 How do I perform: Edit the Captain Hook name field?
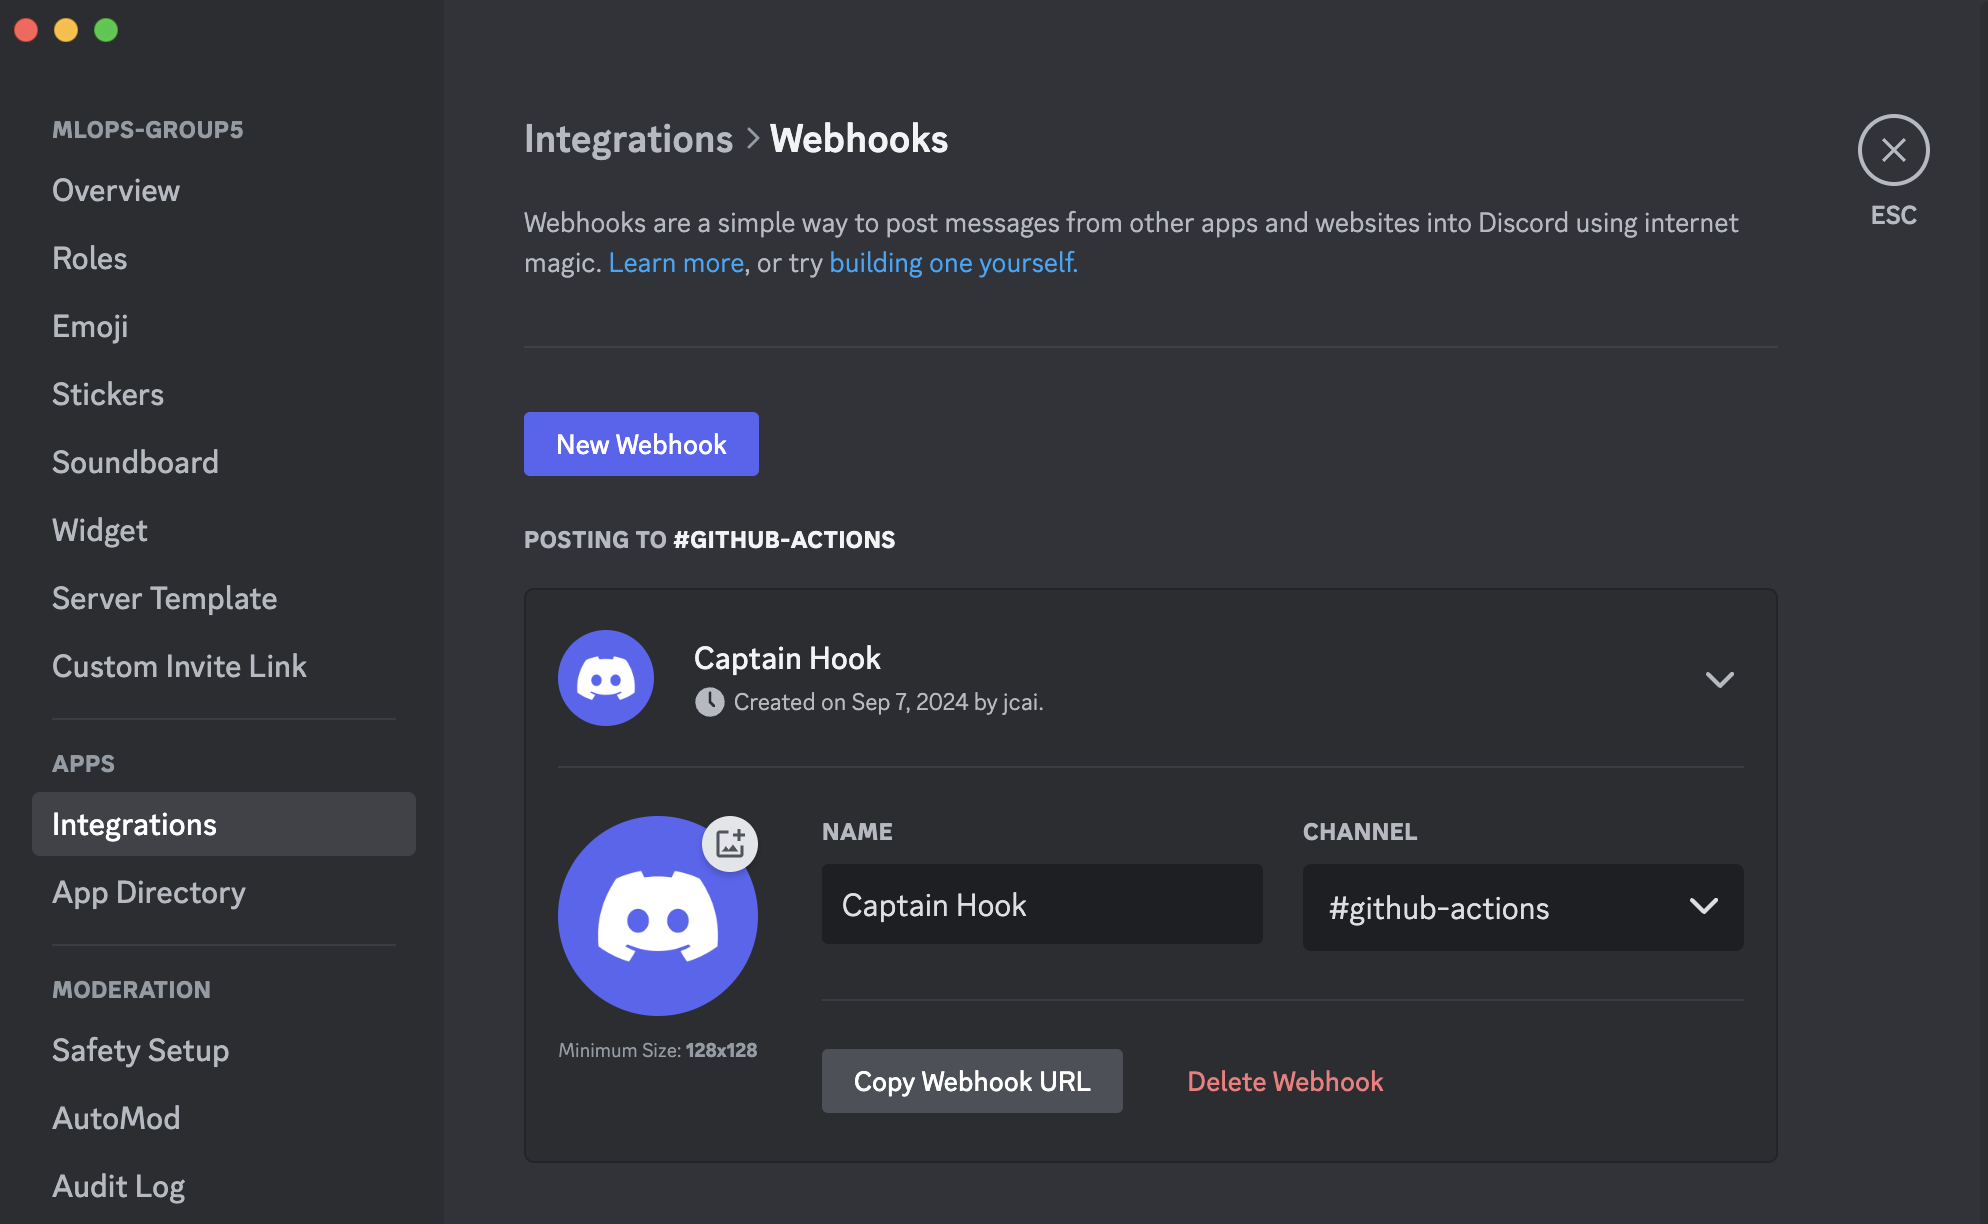1042,904
